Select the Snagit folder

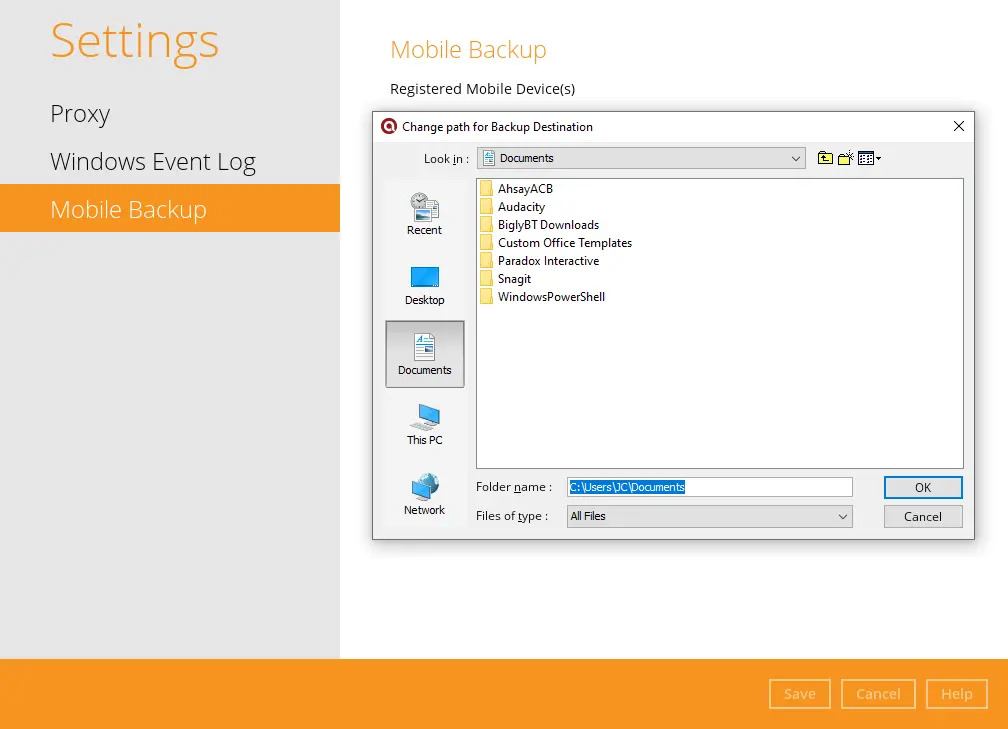pyautogui.click(x=514, y=279)
